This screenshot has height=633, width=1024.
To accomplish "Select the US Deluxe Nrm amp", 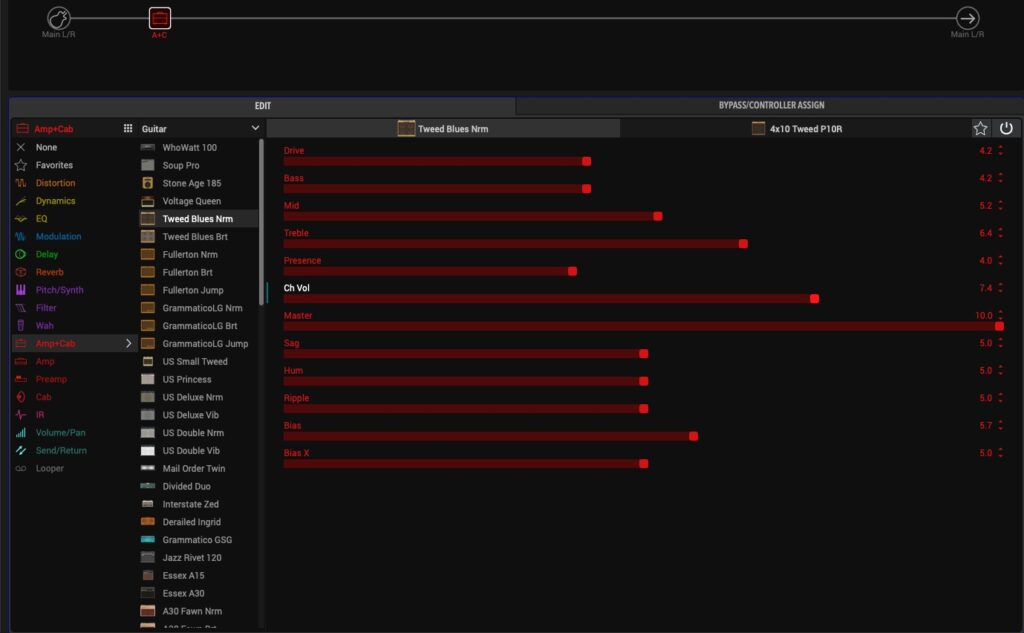I will click(x=193, y=397).
